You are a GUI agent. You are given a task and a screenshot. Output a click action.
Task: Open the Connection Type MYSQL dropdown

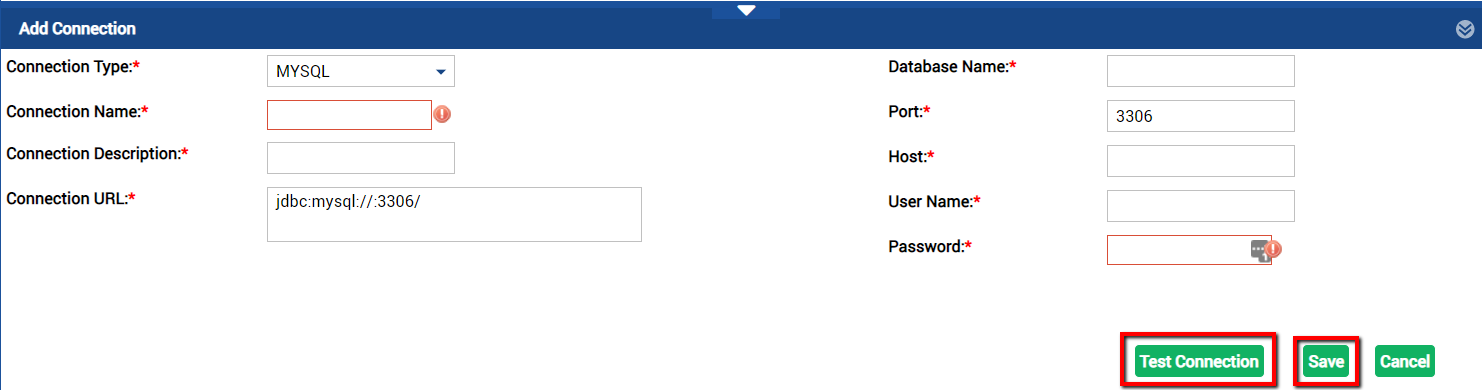click(x=361, y=71)
